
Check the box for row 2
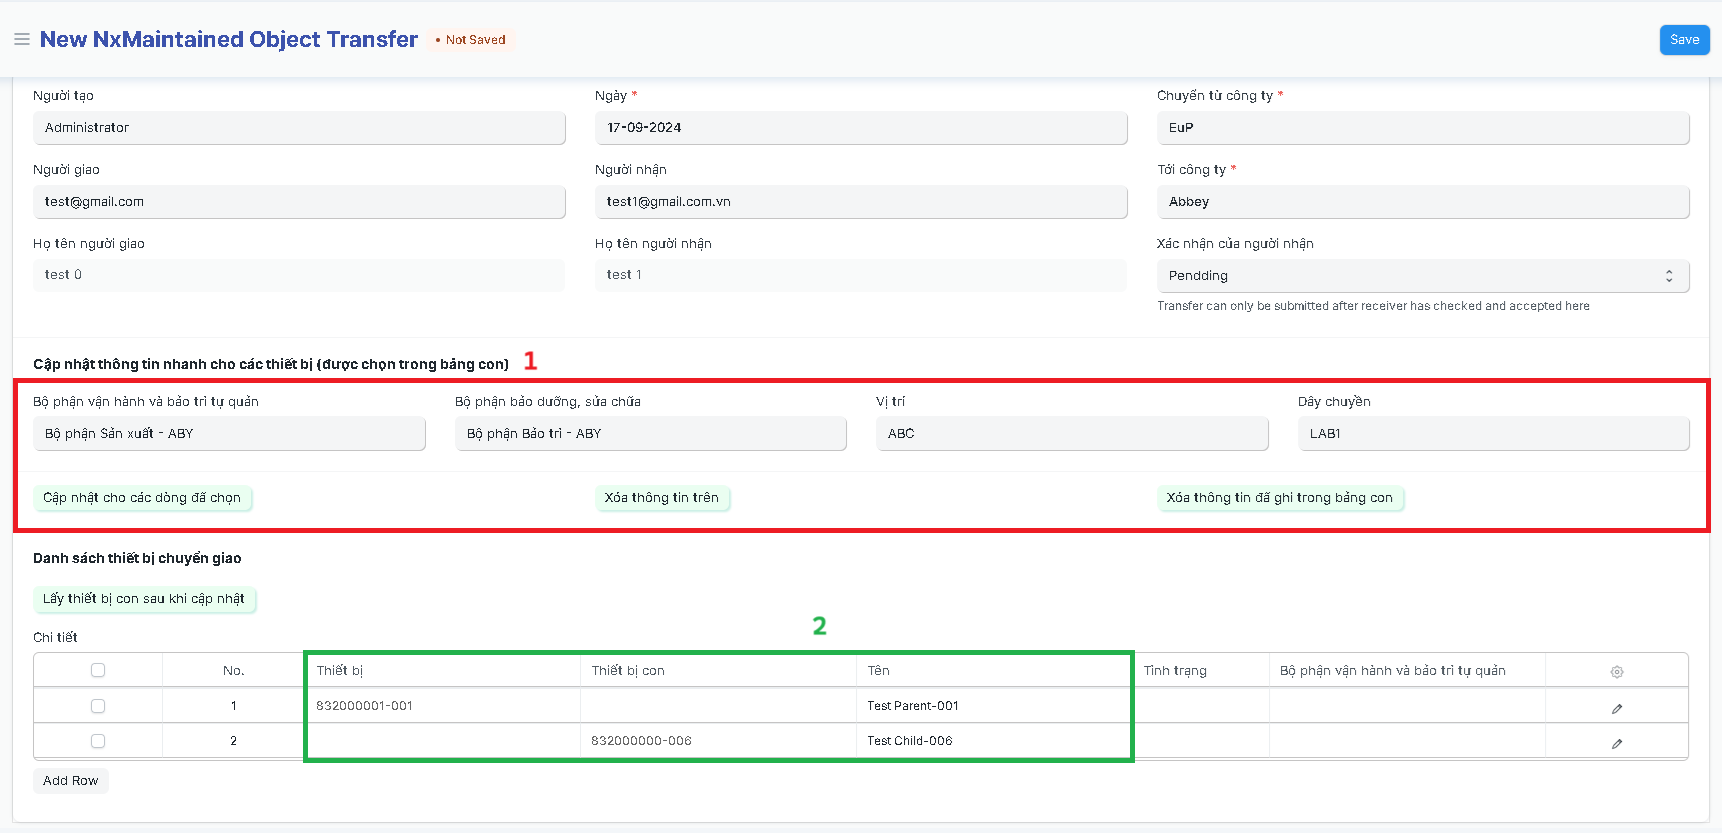[98, 741]
